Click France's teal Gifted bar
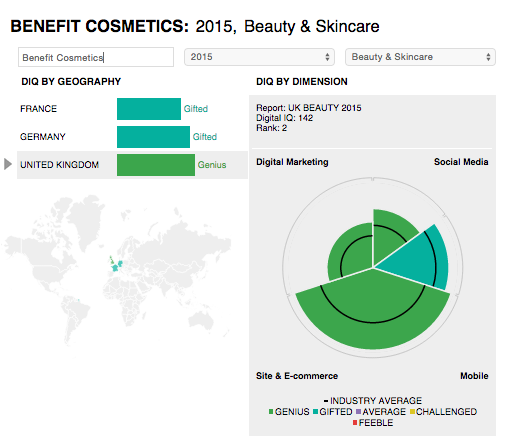The height and width of the screenshot is (436, 521). pos(149,109)
